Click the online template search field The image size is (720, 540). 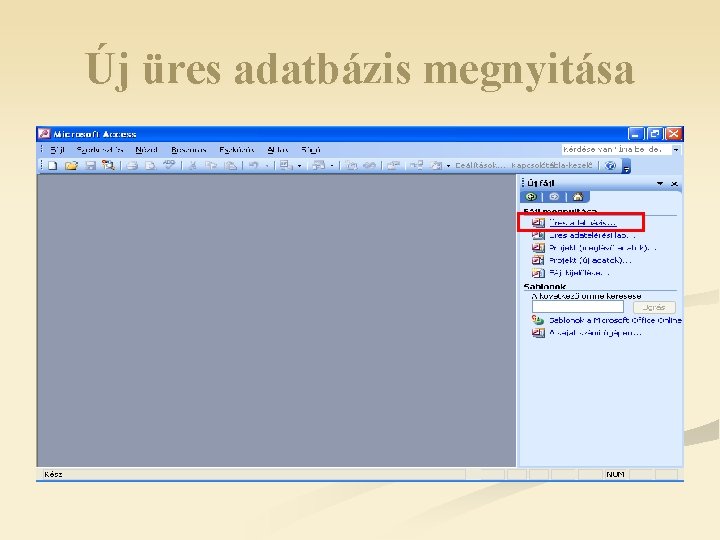click(x=578, y=307)
